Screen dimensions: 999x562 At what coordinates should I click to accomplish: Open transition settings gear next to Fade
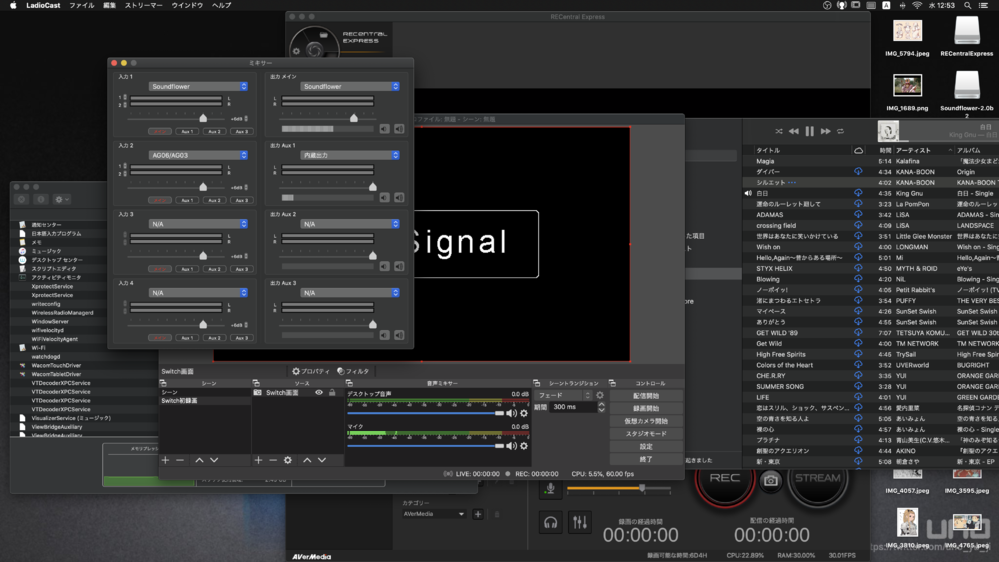coord(600,395)
